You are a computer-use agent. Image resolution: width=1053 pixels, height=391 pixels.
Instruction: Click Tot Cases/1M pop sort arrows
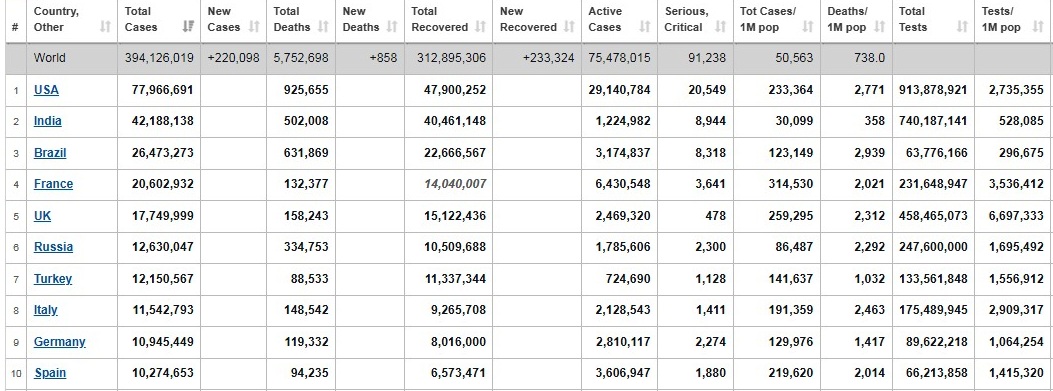point(808,27)
